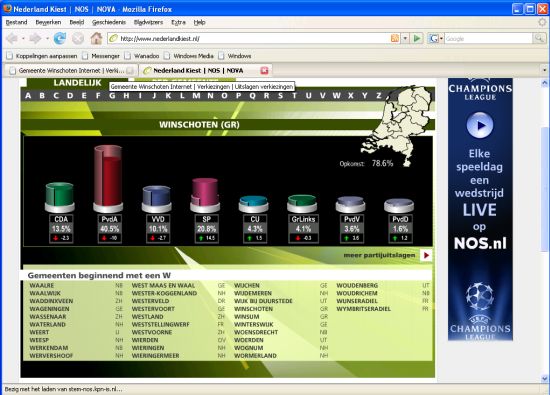
Task: Open the Windows bookmark
Action: pyautogui.click(x=235, y=56)
